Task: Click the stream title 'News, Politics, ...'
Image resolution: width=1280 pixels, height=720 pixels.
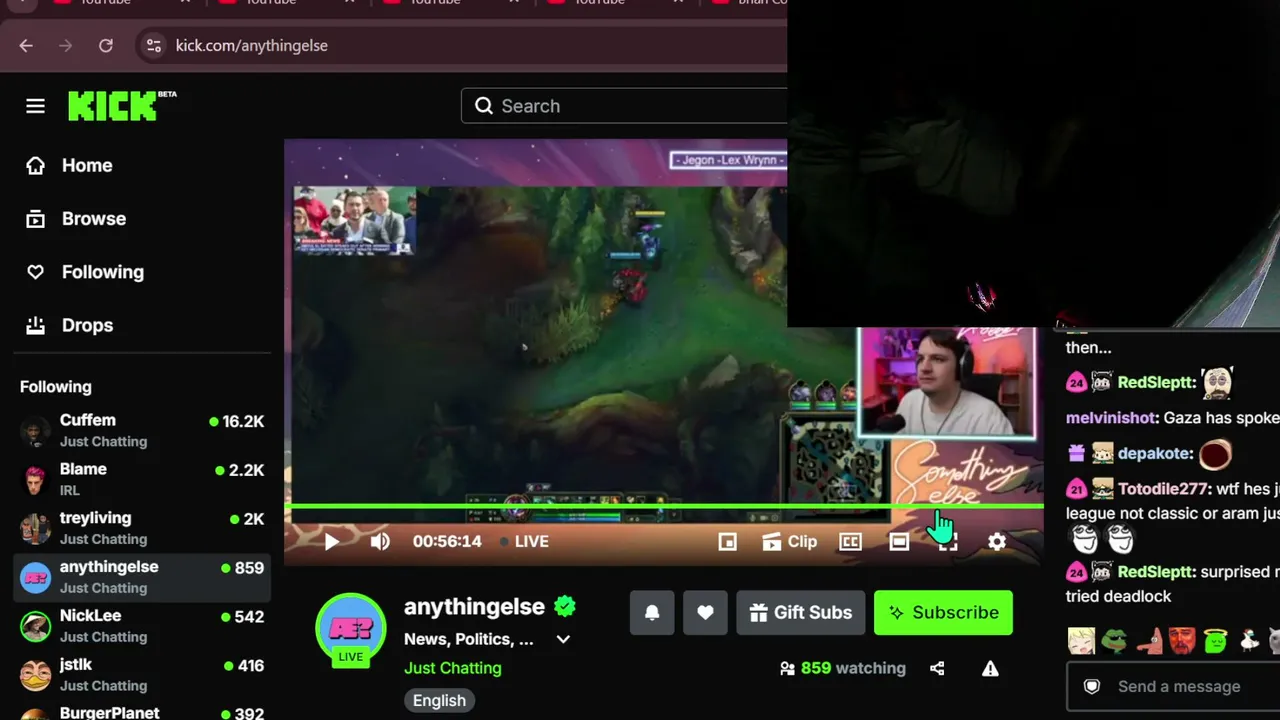Action: (x=469, y=639)
